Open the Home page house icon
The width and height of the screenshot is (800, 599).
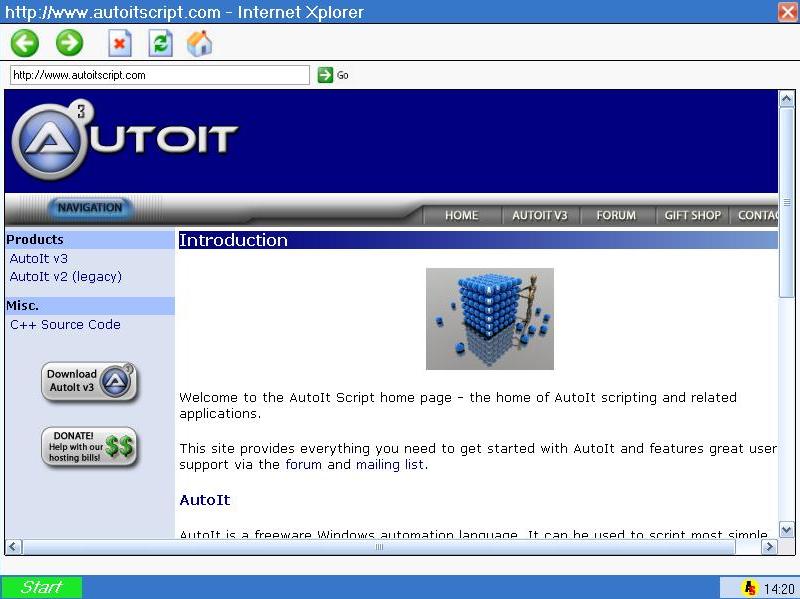[199, 43]
